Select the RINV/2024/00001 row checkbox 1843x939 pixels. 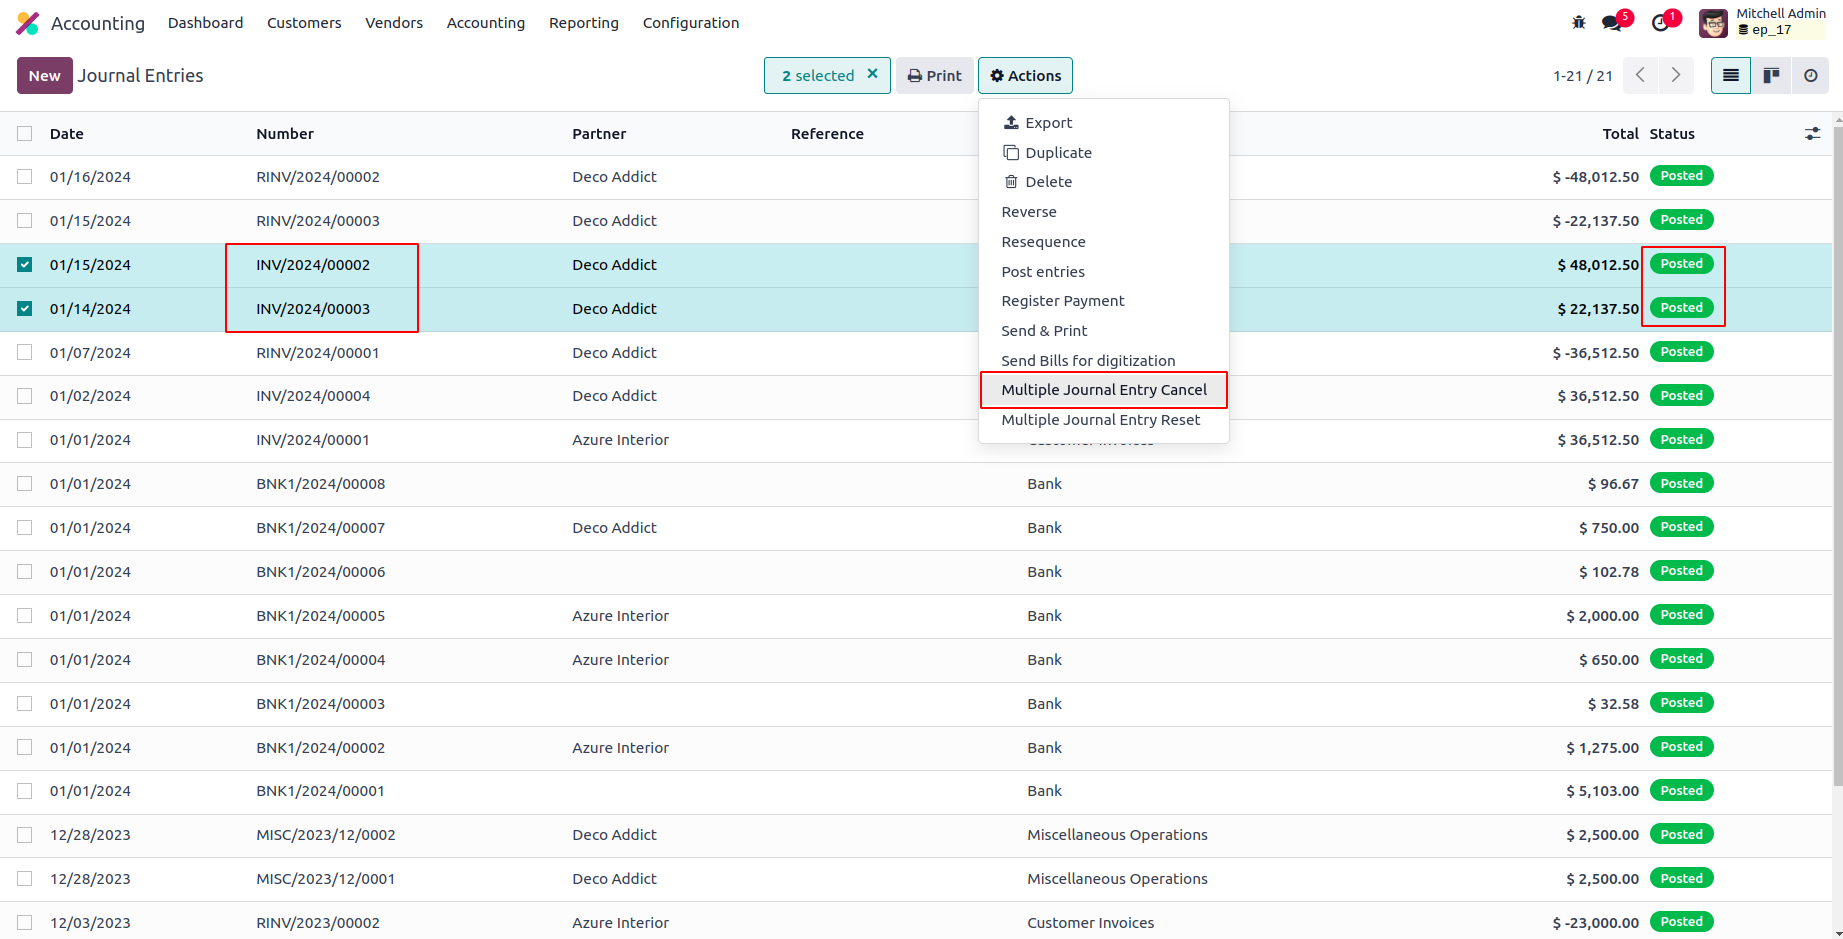pos(25,353)
